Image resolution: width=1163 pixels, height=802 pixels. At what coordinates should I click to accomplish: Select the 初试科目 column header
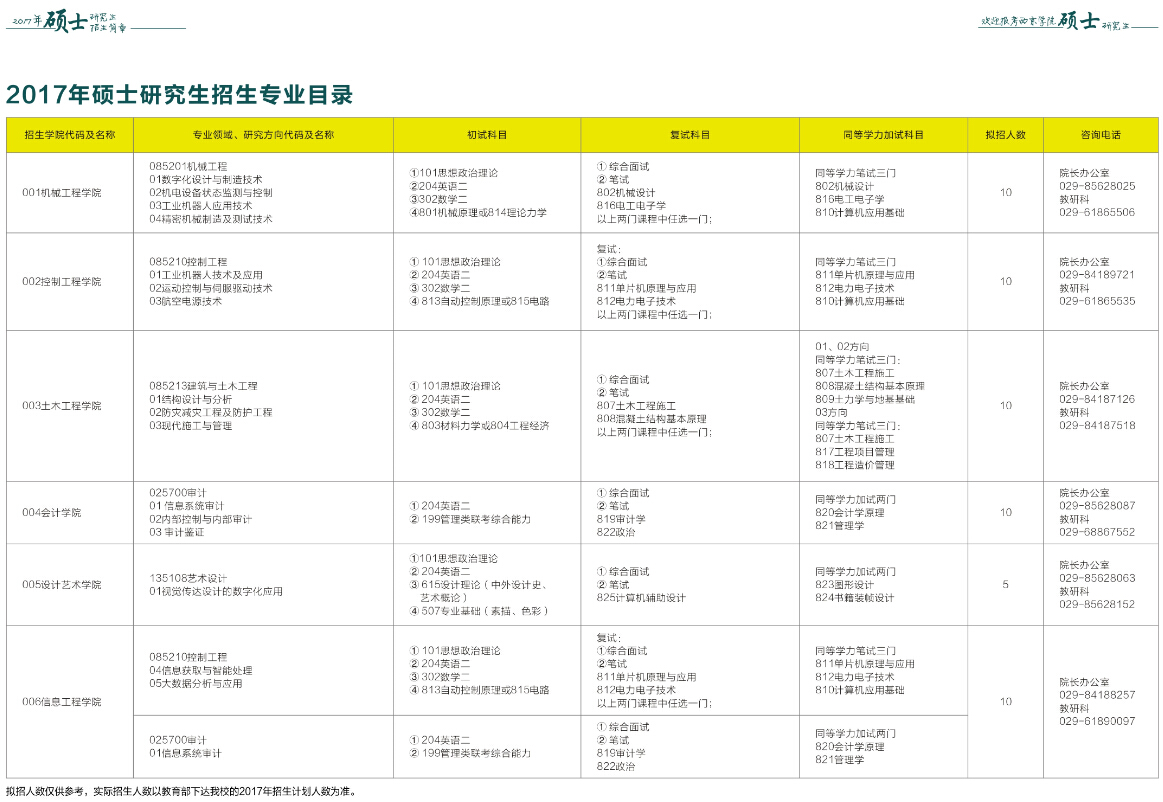point(487,135)
